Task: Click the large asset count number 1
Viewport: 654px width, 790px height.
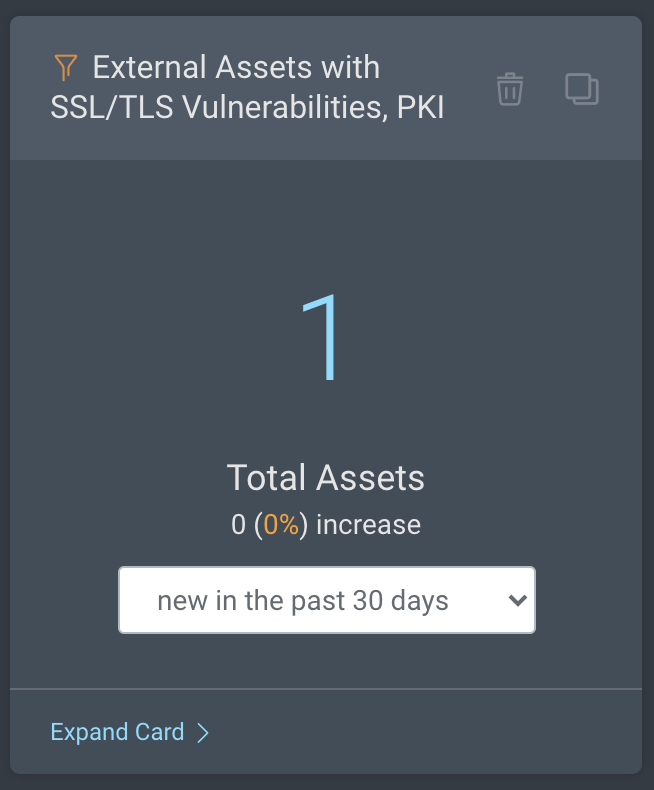Action: pos(325,337)
